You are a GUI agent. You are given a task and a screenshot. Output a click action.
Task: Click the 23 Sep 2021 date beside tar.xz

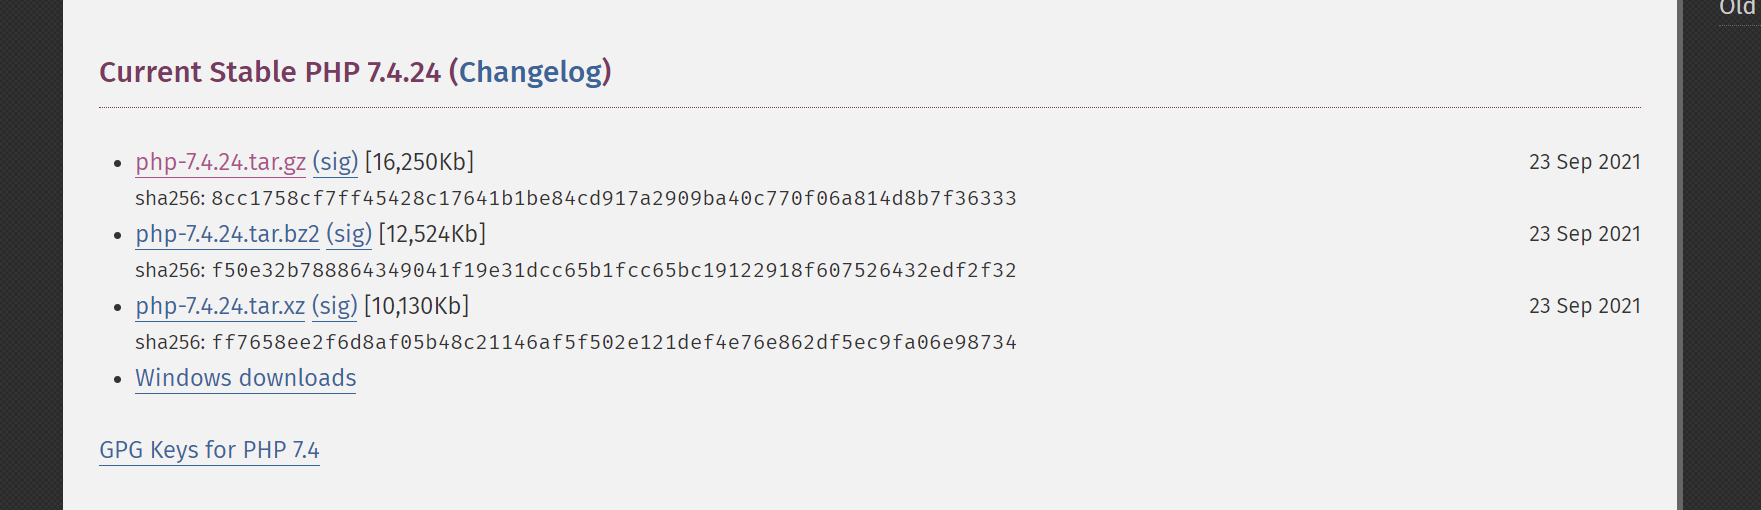pos(1585,306)
